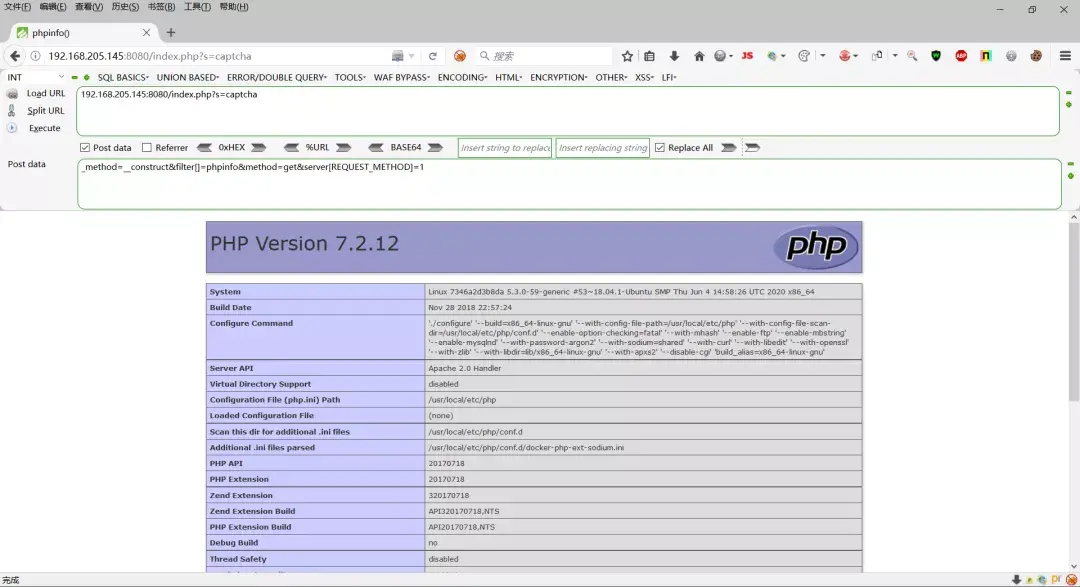Click the yellow-green 'n' extension icon
The width and height of the screenshot is (1080, 587).
click(x=986, y=56)
